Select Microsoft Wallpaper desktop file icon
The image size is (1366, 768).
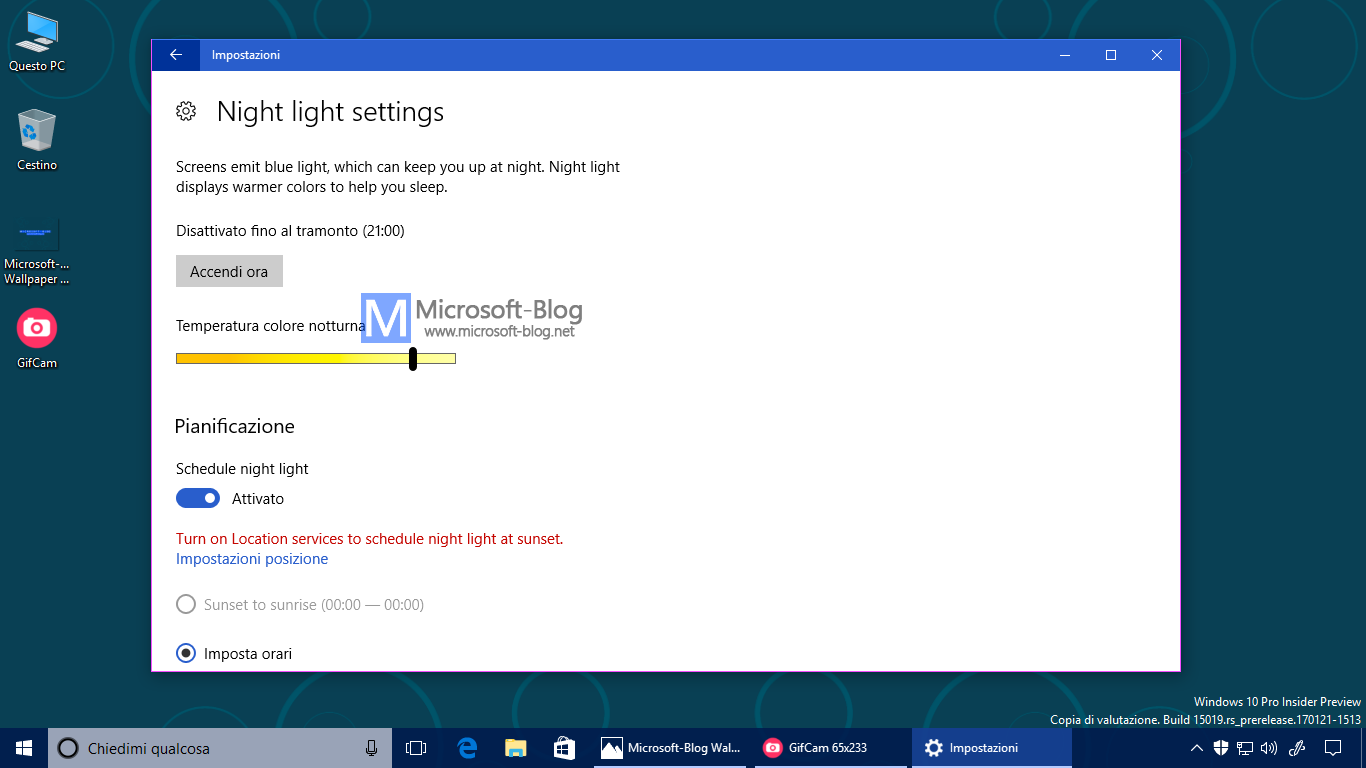37,252
